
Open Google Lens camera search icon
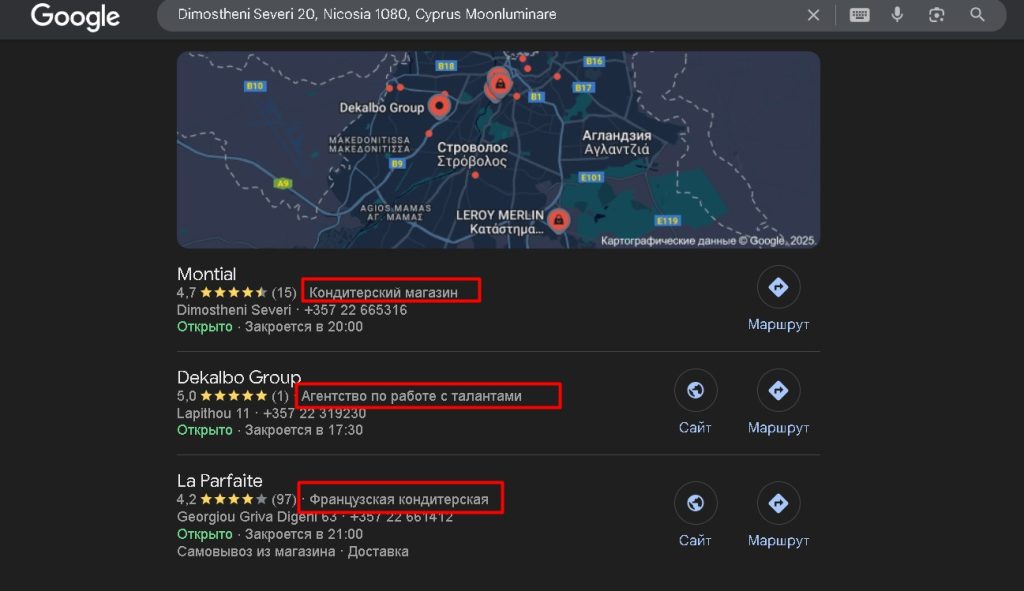point(935,15)
